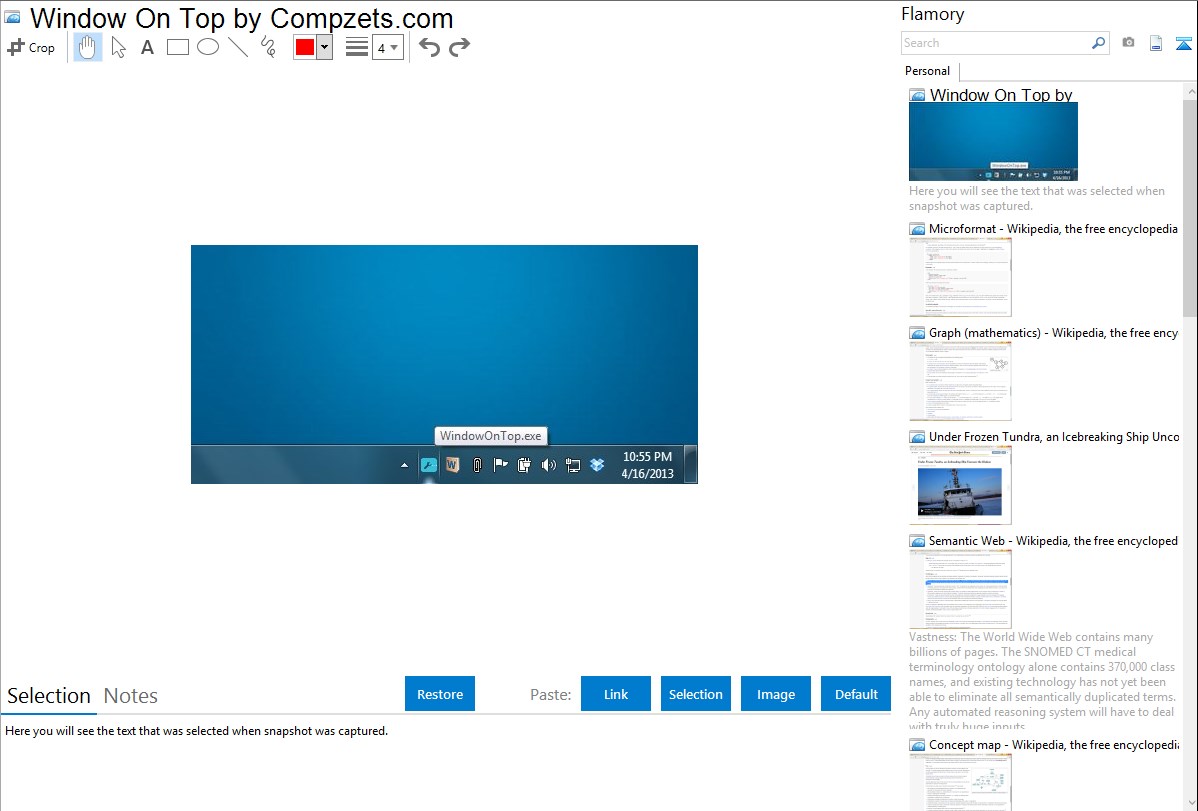Click the search magnifier icon

[1098, 43]
